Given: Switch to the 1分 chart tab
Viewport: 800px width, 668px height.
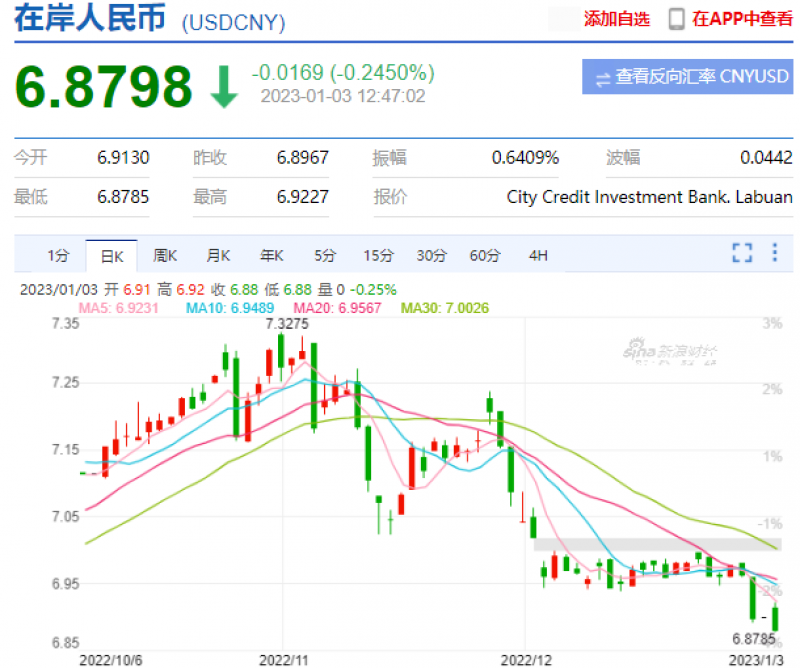Looking at the screenshot, I should pos(58,255).
